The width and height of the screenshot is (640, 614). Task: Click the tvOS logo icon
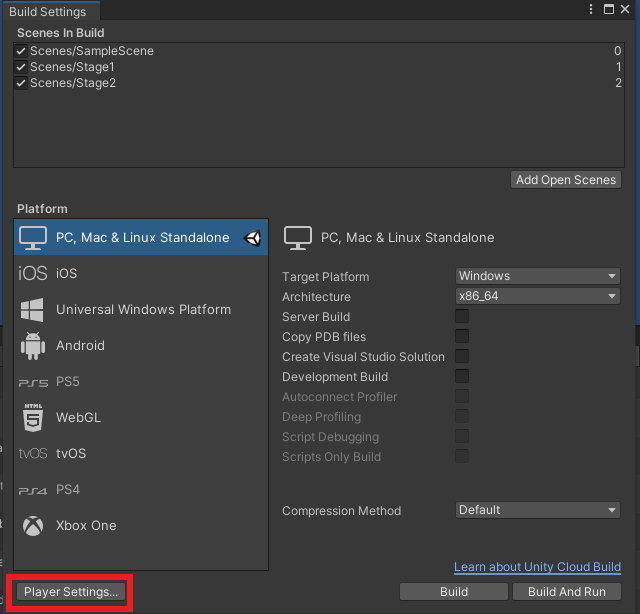click(33, 454)
